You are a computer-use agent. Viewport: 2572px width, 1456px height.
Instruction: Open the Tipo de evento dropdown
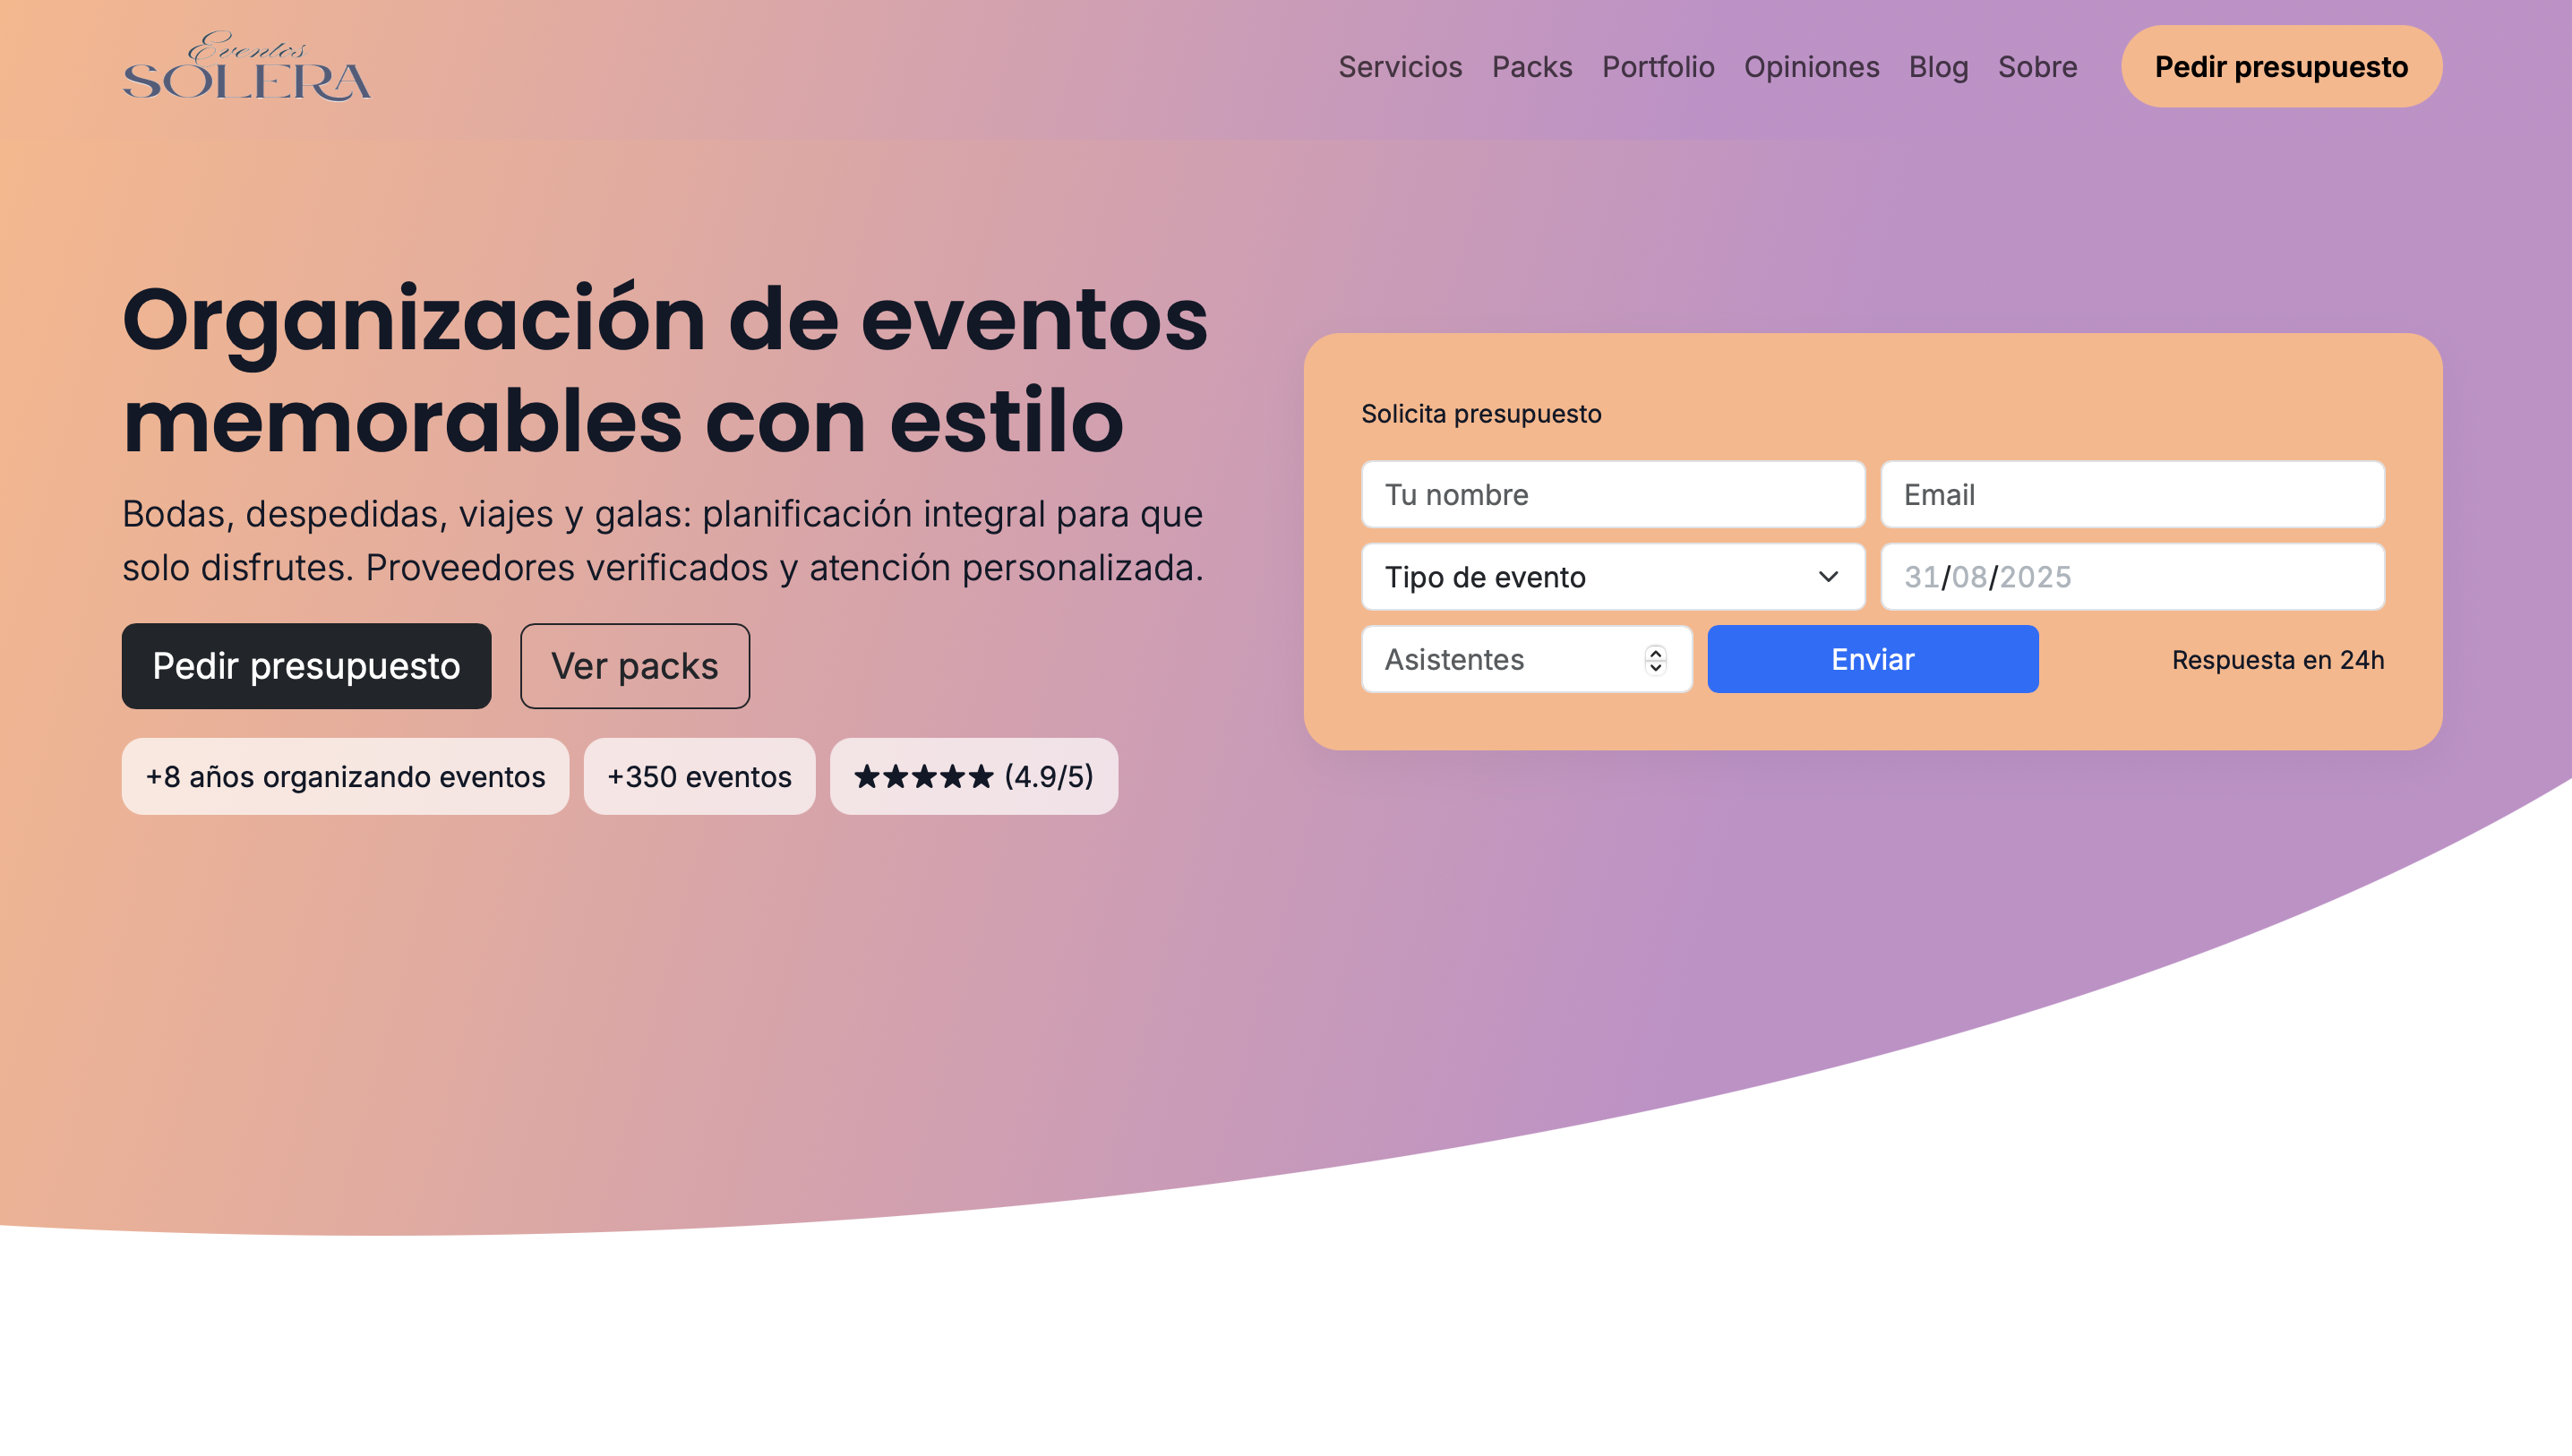pos(1611,577)
